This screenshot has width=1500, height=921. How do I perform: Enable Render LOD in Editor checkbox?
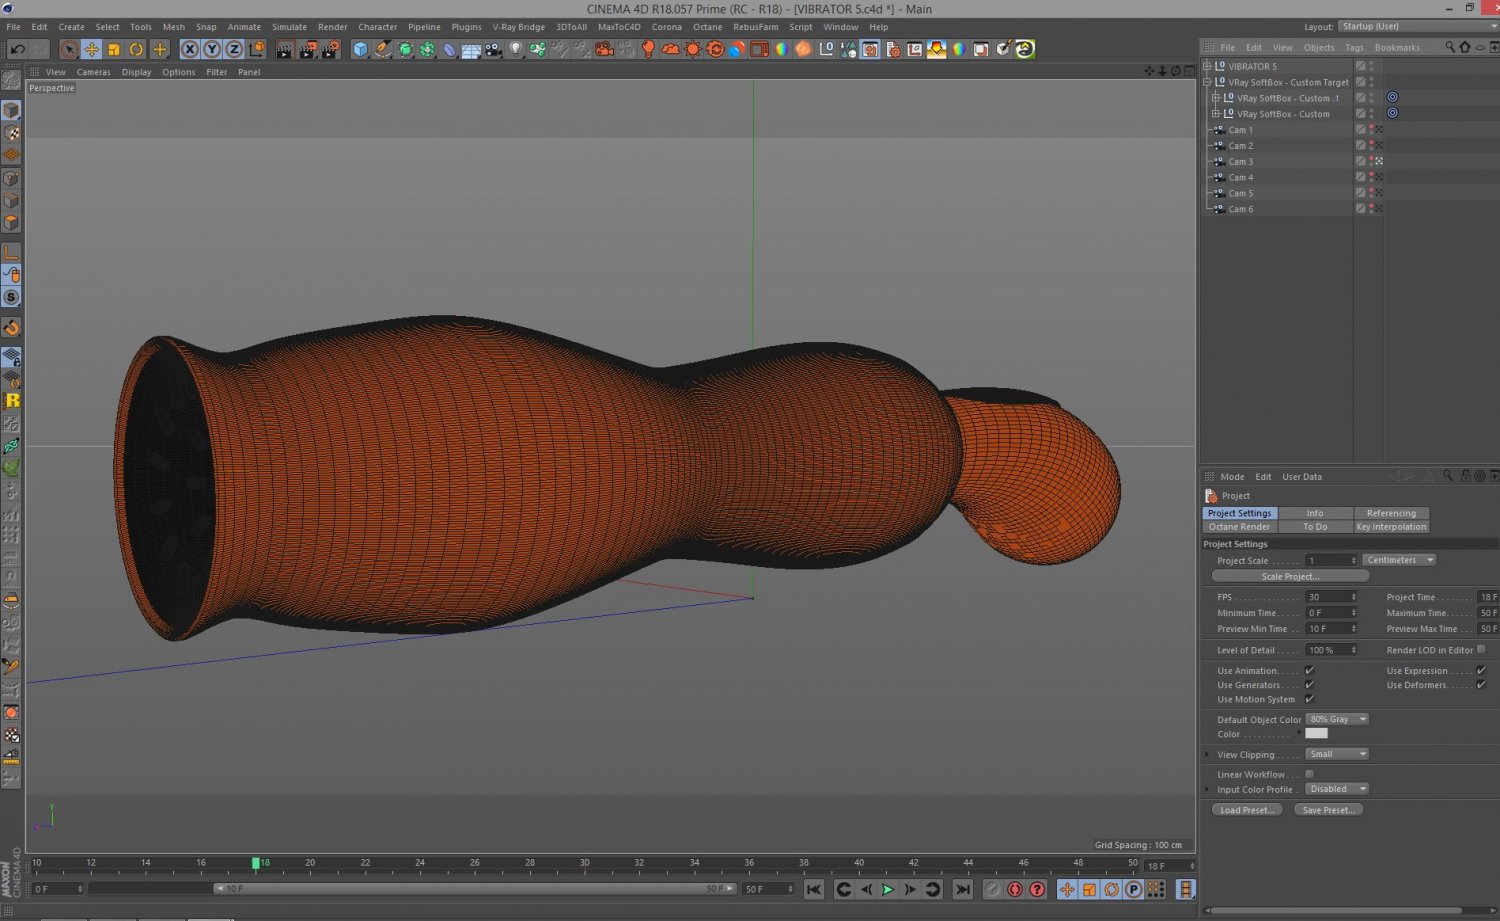pos(1481,650)
